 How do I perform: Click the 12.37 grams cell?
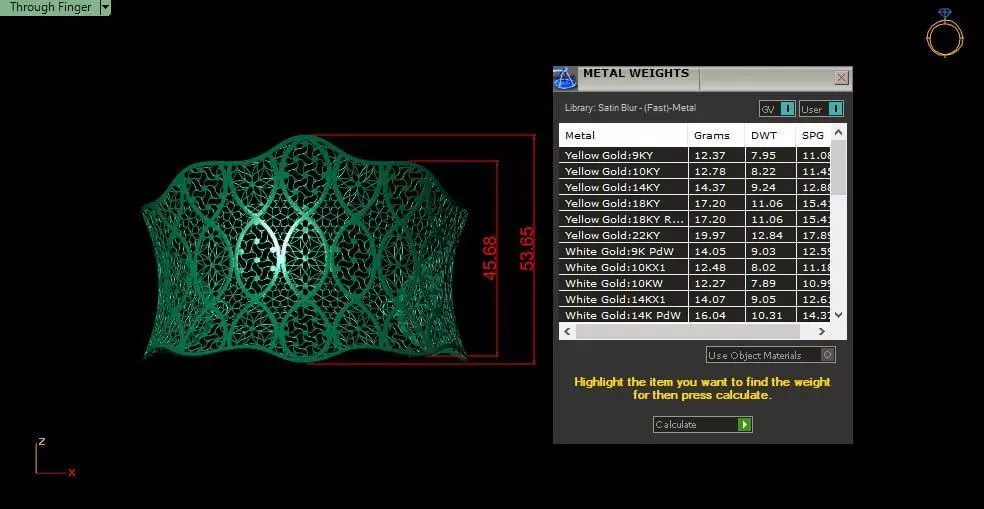click(717, 155)
